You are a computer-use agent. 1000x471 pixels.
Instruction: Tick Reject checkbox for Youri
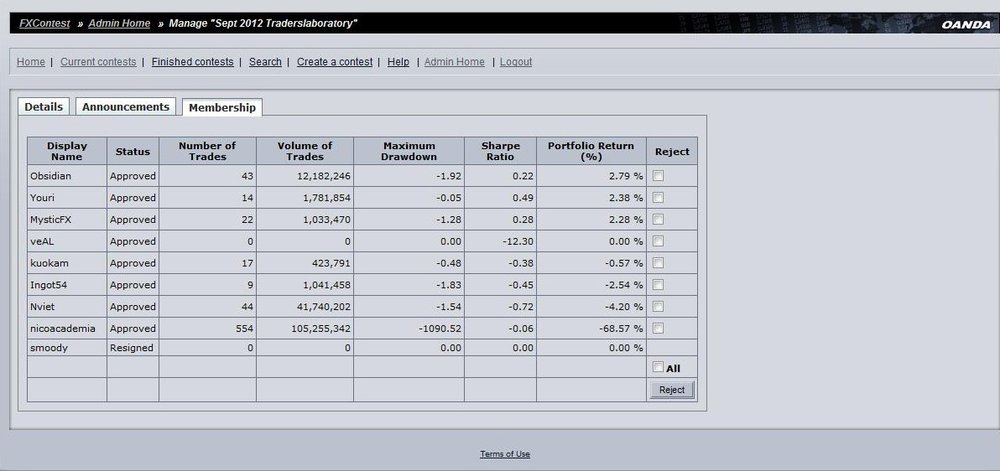click(658, 197)
